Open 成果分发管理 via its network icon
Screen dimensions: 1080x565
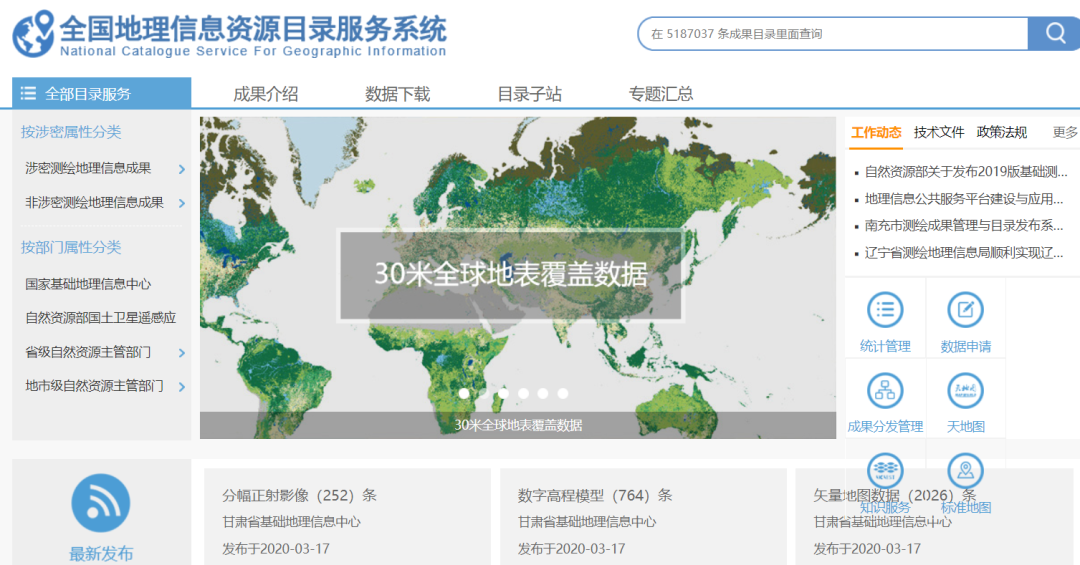[x=885, y=391]
